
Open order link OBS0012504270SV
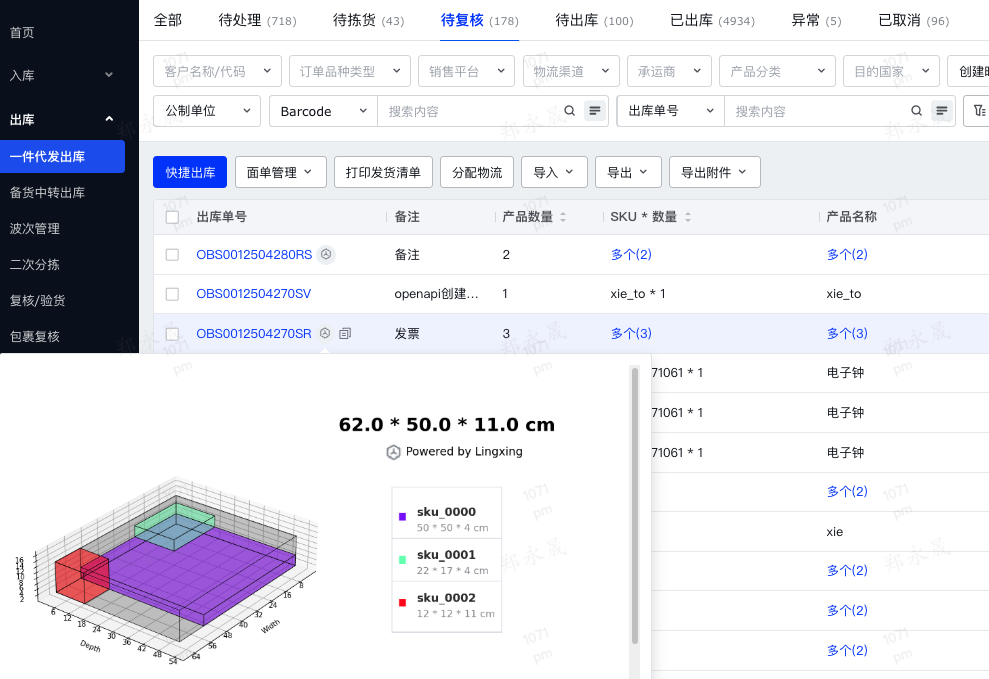tap(253, 294)
